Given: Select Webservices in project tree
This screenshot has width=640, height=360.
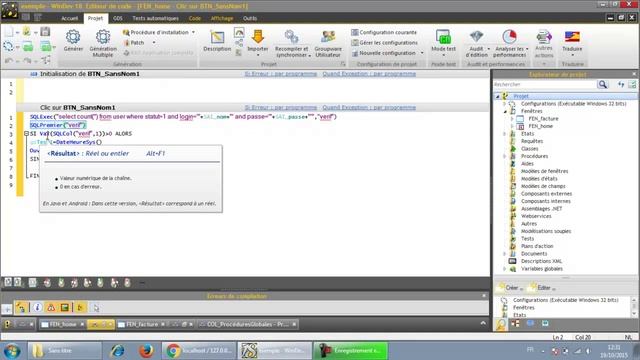Looking at the screenshot, I should click(536, 216).
